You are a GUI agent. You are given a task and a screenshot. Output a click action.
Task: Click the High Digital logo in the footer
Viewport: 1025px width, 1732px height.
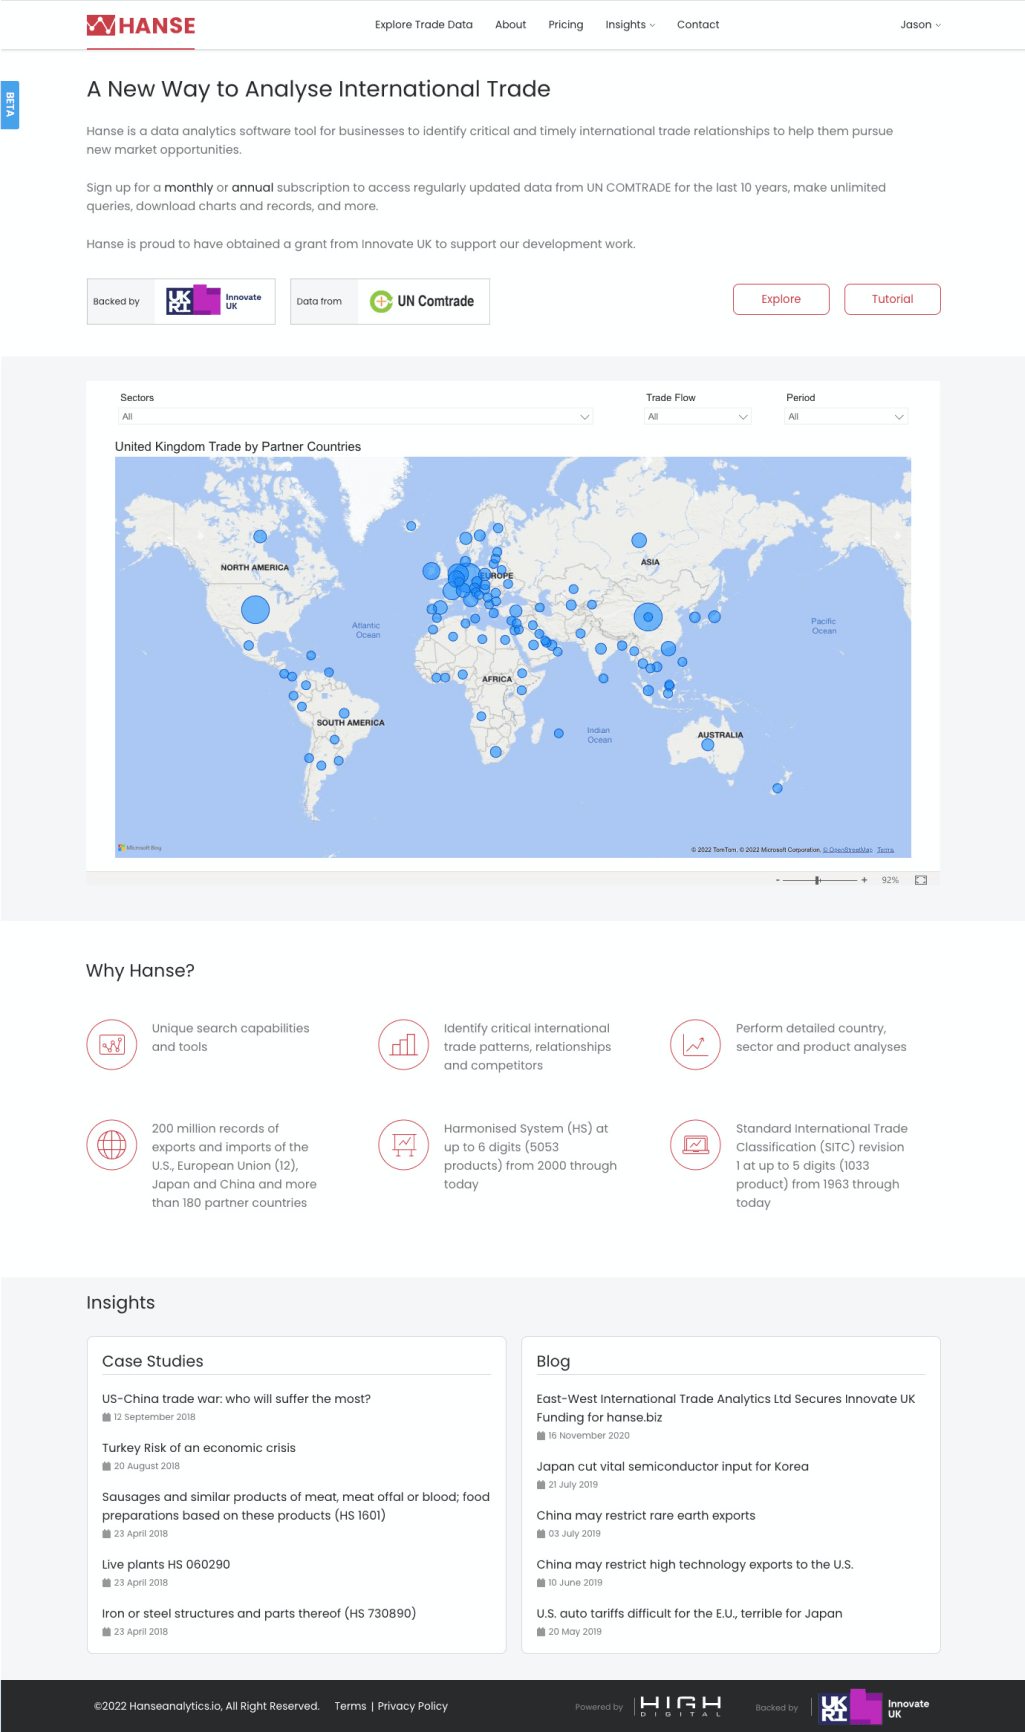[x=680, y=1706]
